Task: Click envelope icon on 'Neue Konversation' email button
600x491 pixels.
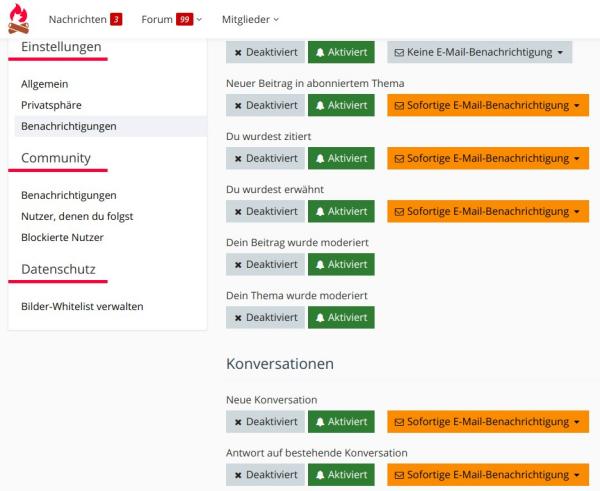Action: pos(397,423)
